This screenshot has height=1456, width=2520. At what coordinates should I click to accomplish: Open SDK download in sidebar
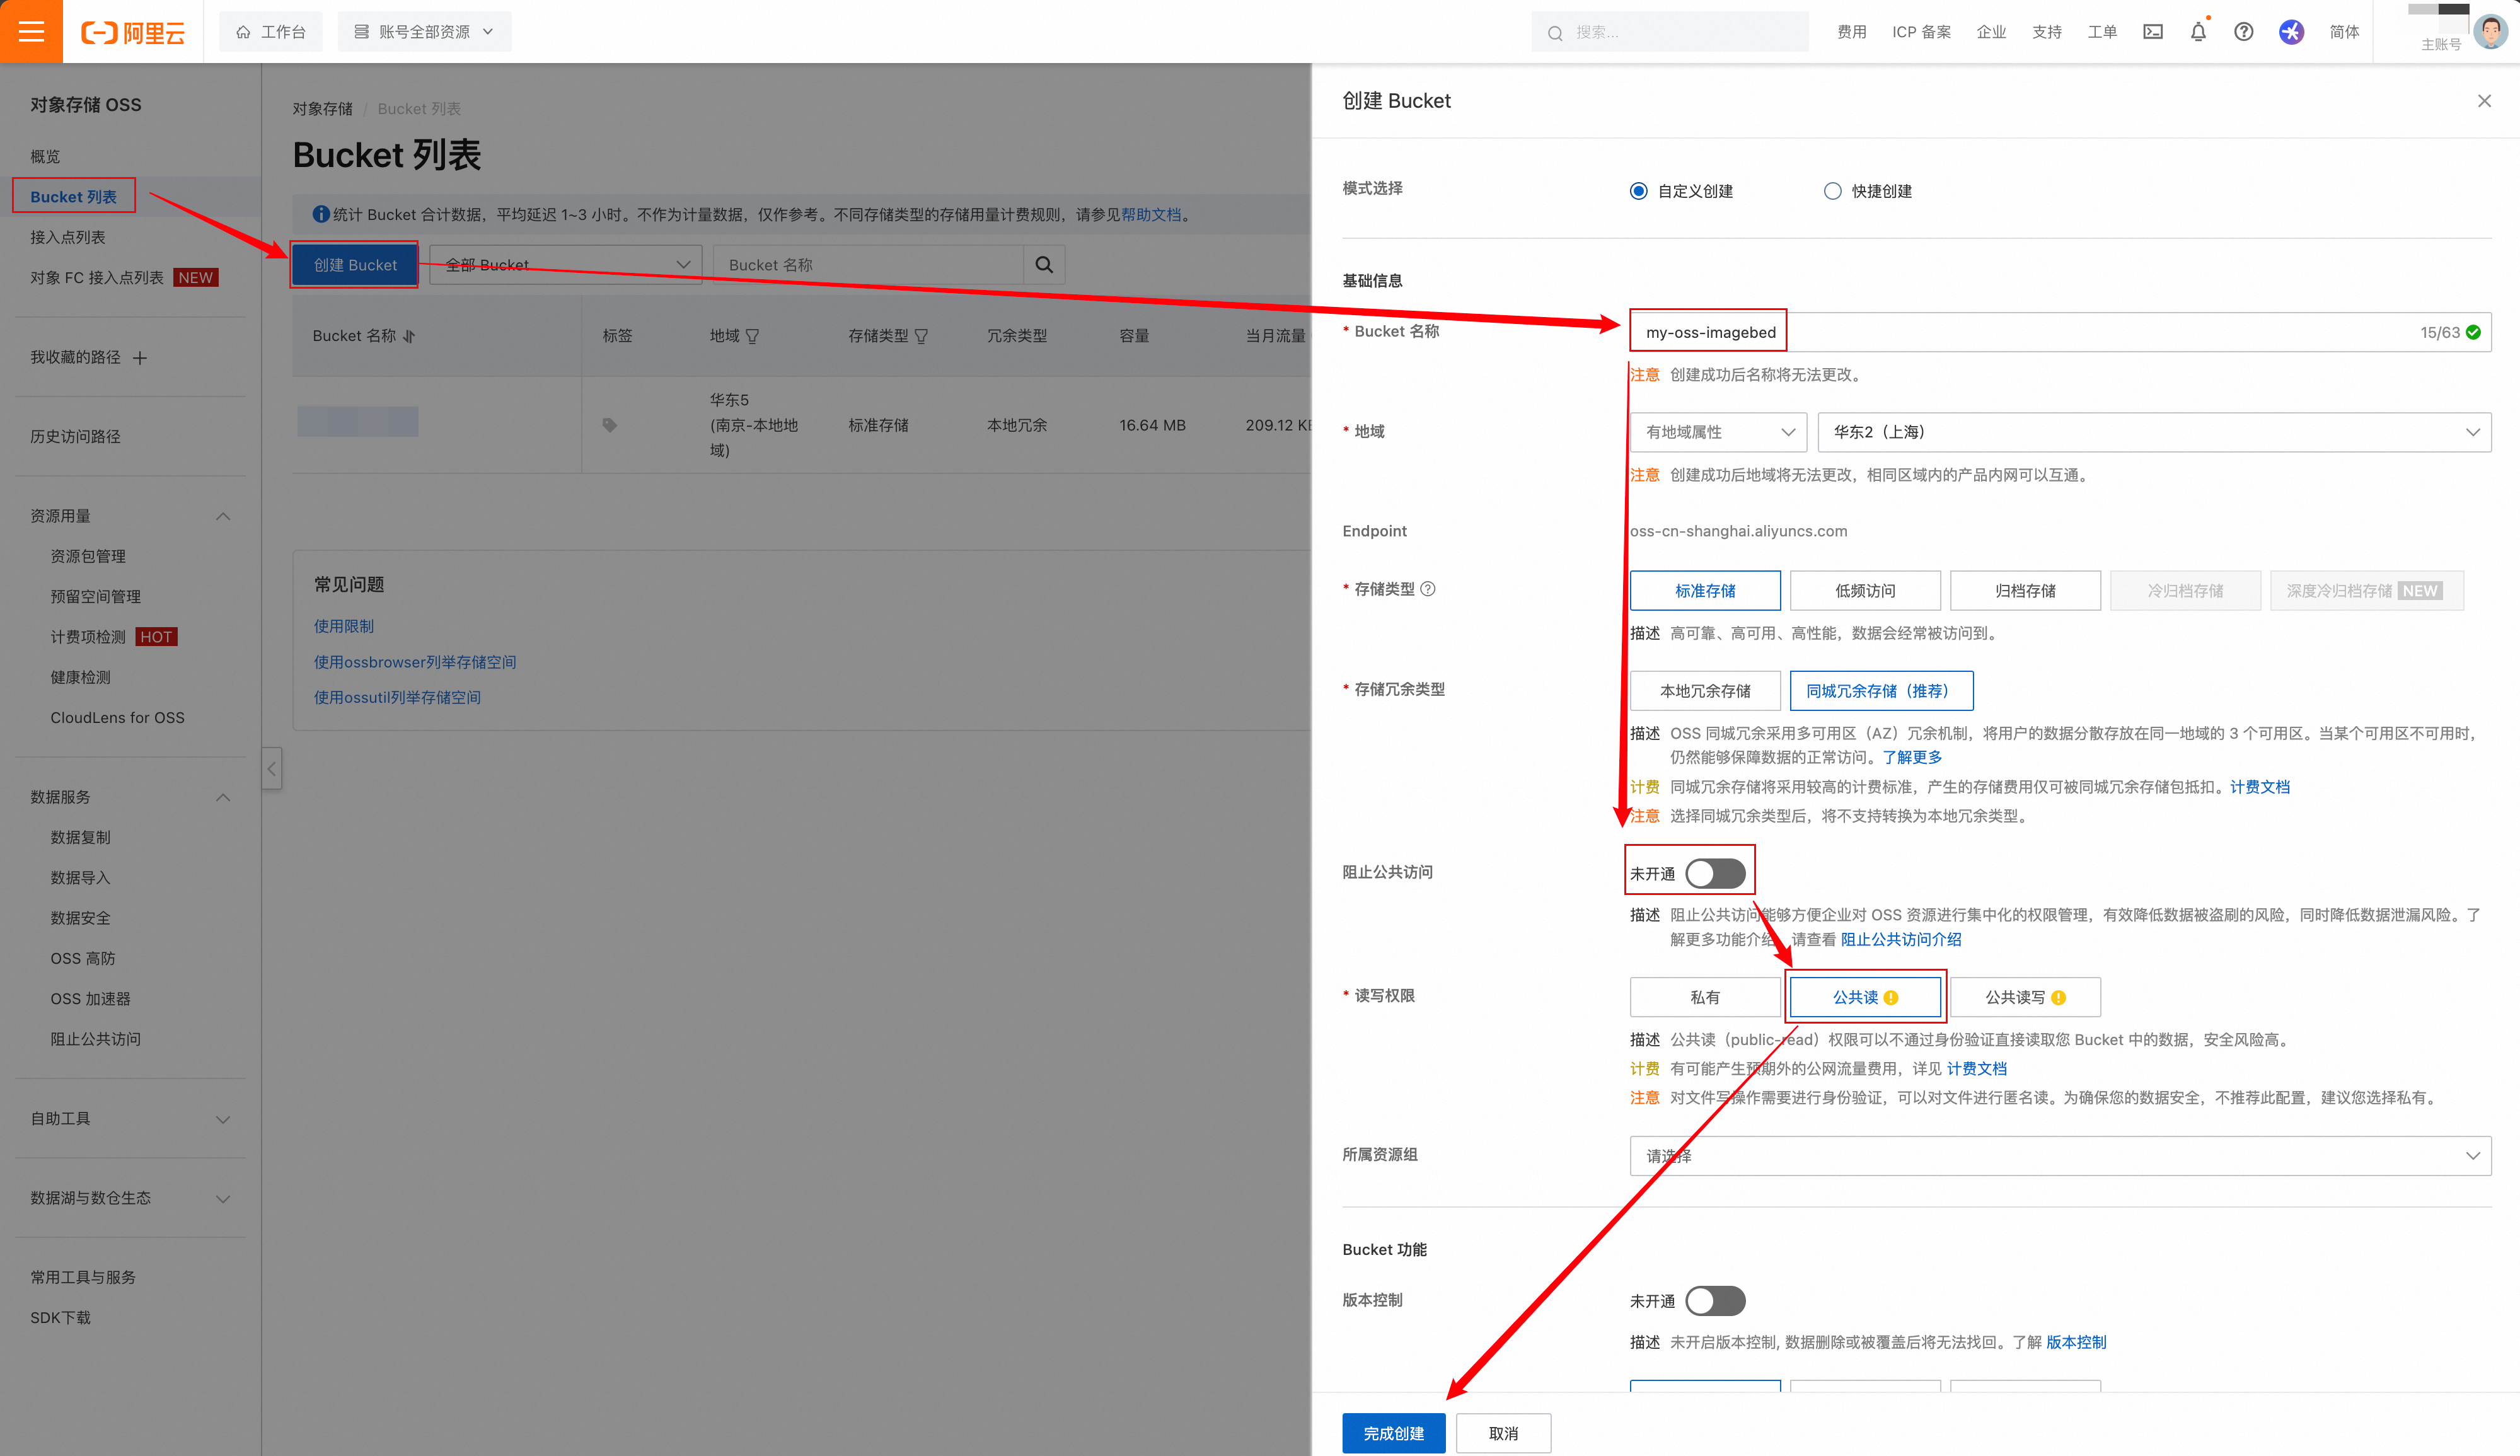(x=60, y=1318)
